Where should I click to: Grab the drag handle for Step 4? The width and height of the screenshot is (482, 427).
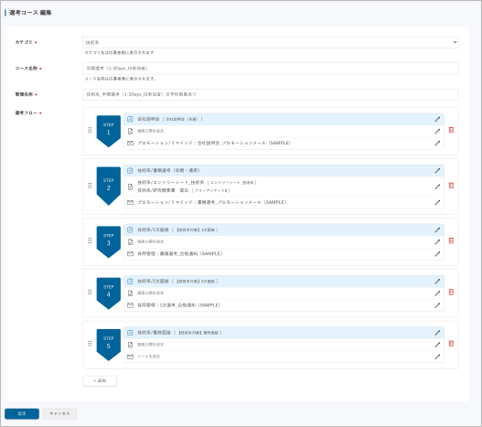(90, 292)
